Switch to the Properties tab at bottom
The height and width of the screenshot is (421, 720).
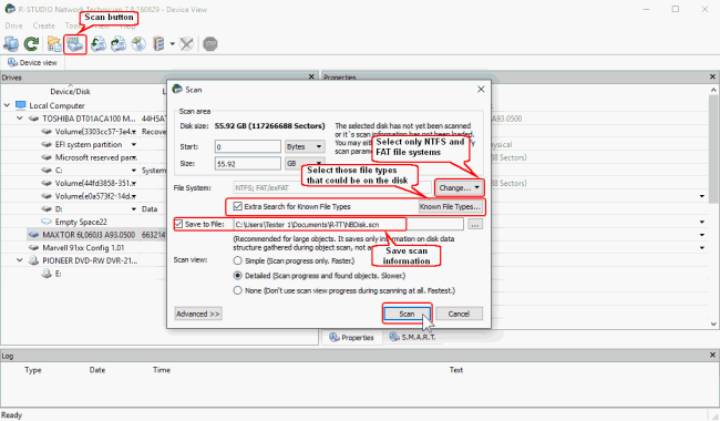click(x=352, y=337)
